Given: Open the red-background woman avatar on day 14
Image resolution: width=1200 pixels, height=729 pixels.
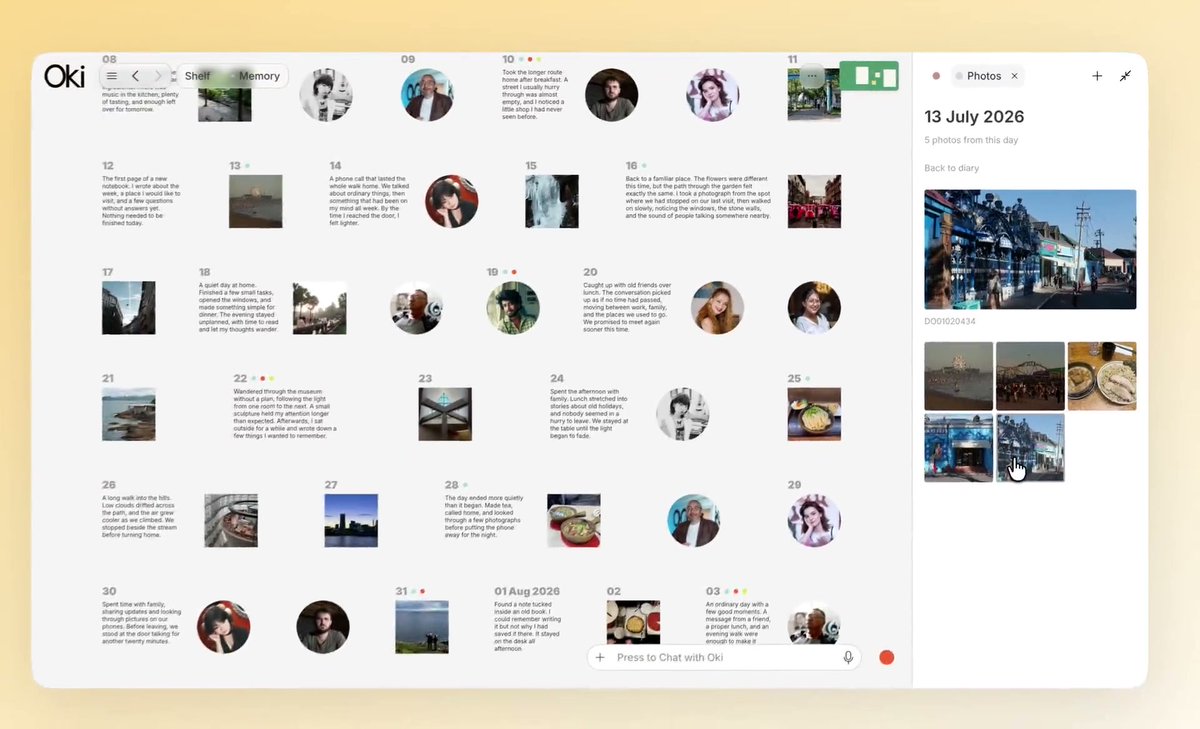Looking at the screenshot, I should [451, 201].
